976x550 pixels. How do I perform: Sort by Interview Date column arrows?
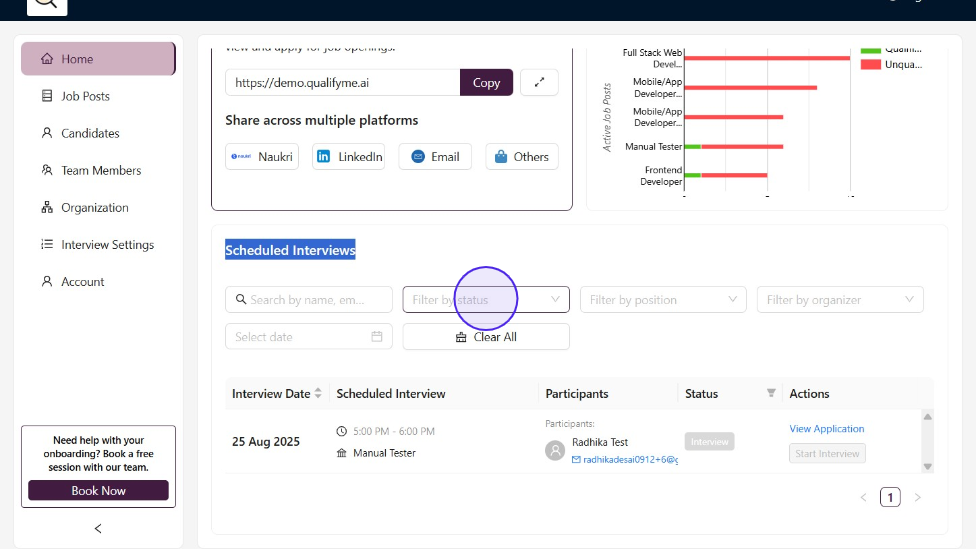(318, 394)
